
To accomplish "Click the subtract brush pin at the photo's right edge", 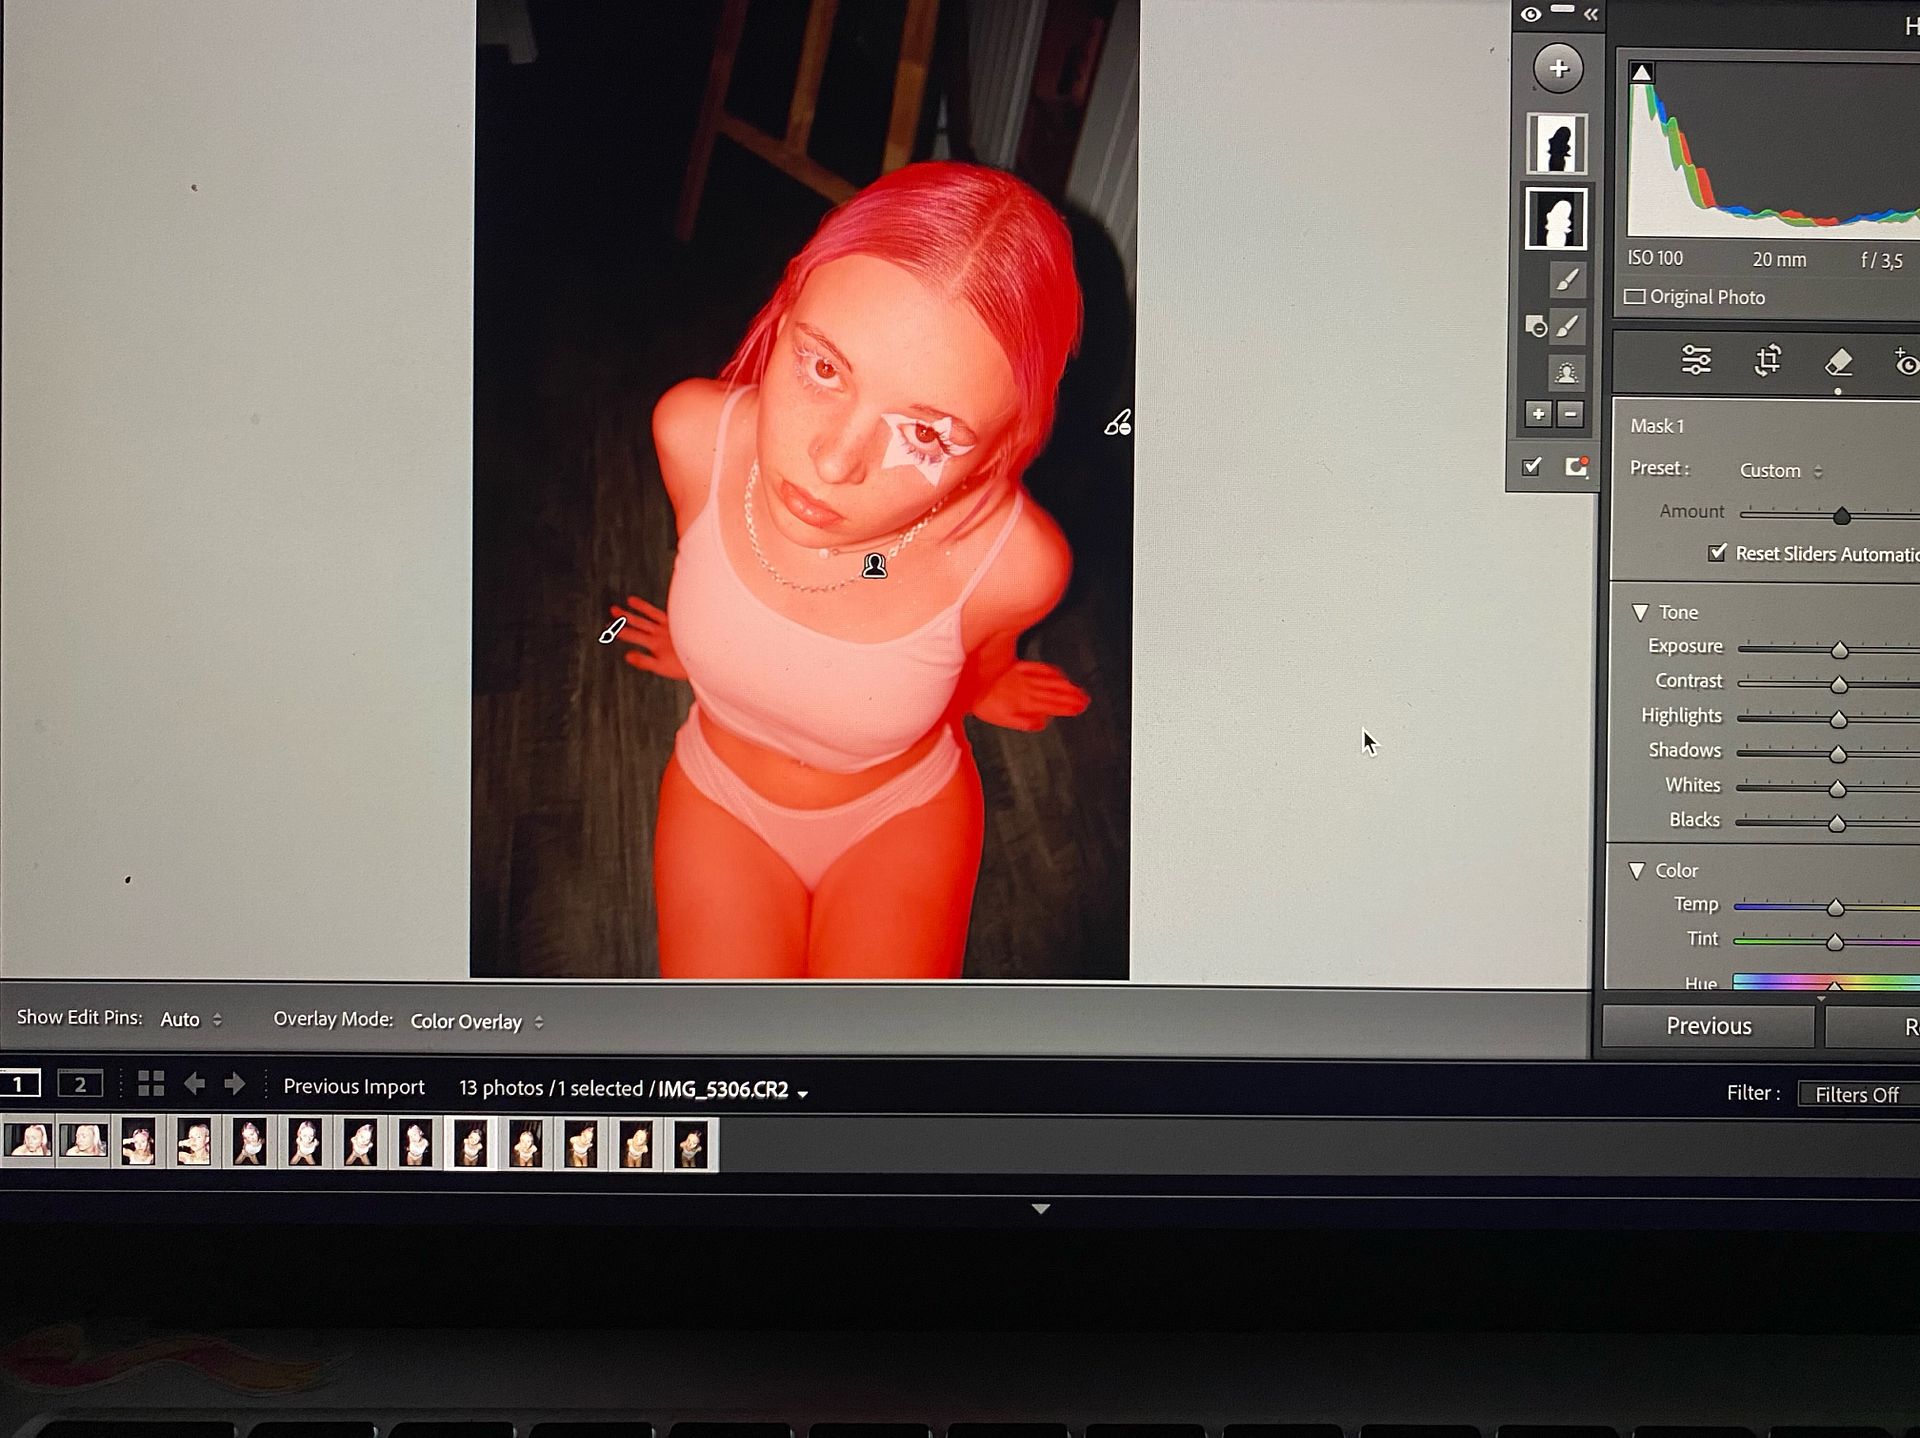I will tap(1117, 424).
